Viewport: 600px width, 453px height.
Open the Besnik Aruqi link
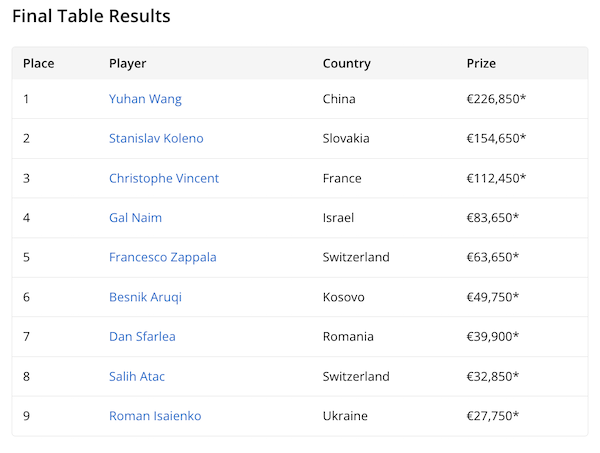145,297
